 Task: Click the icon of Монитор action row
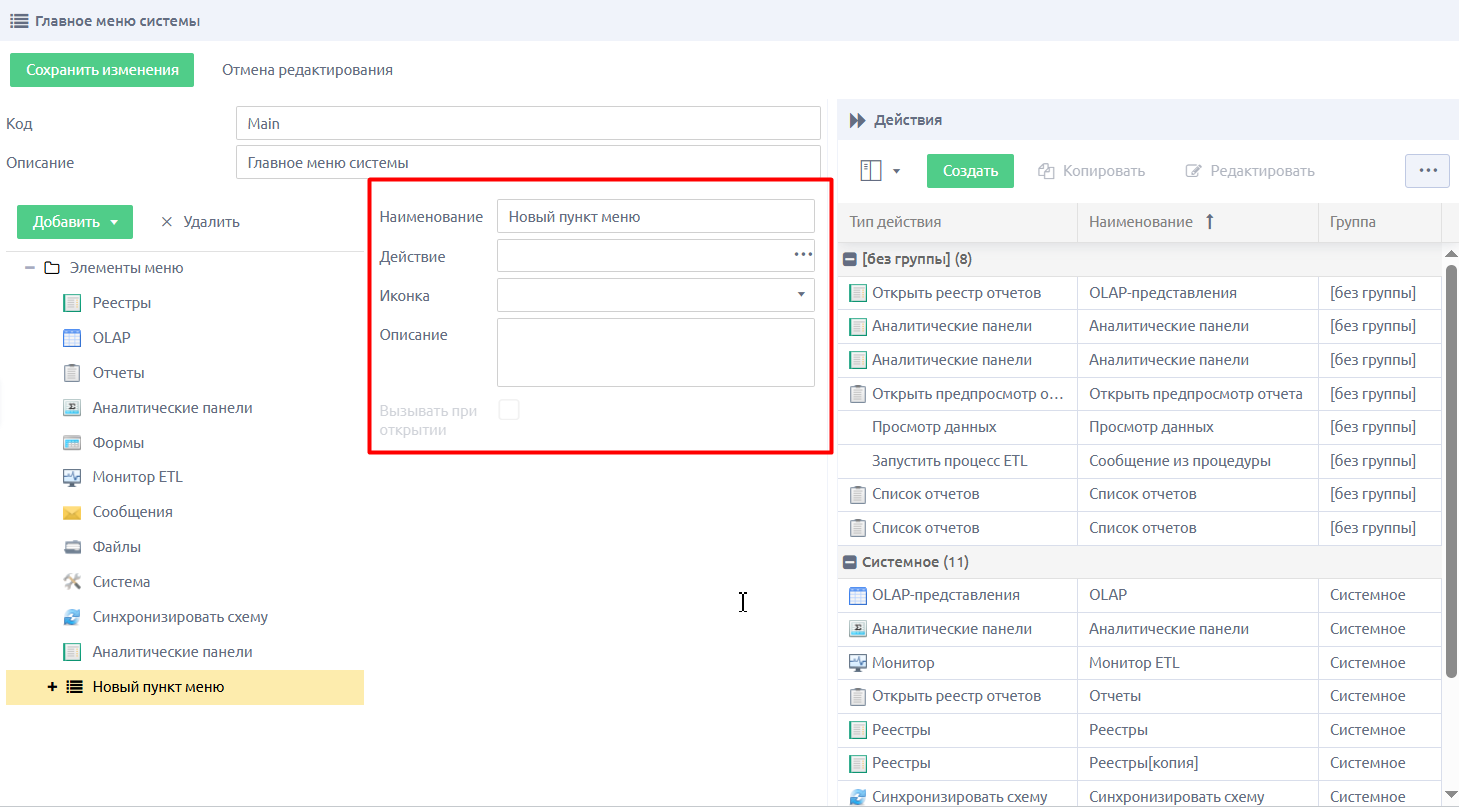[857, 663]
